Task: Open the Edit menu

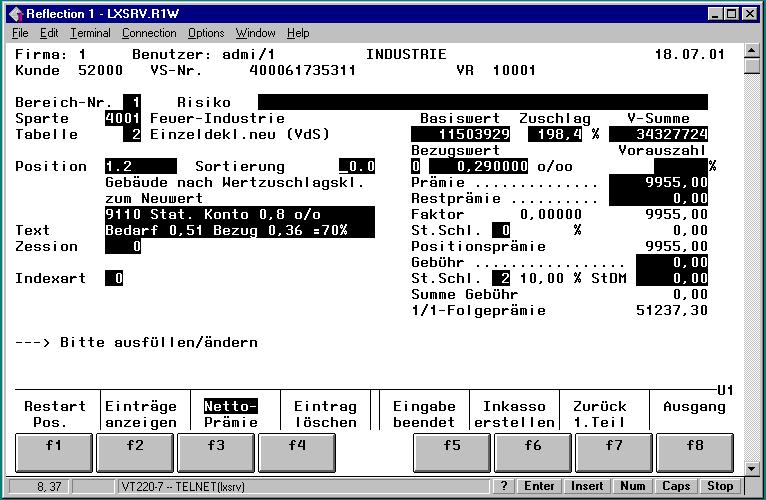Action: pyautogui.click(x=49, y=33)
